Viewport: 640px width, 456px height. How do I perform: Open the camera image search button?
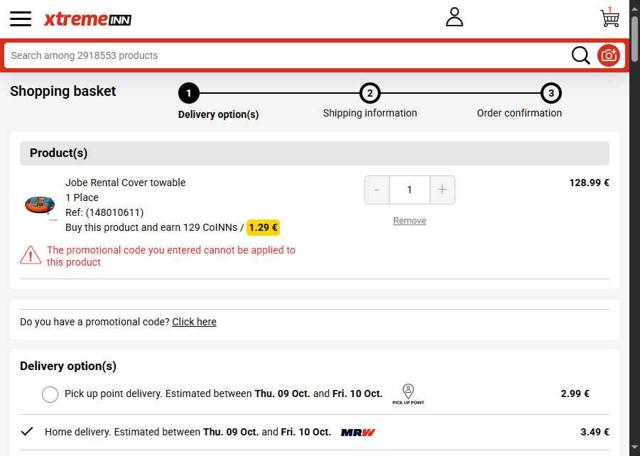(x=608, y=55)
